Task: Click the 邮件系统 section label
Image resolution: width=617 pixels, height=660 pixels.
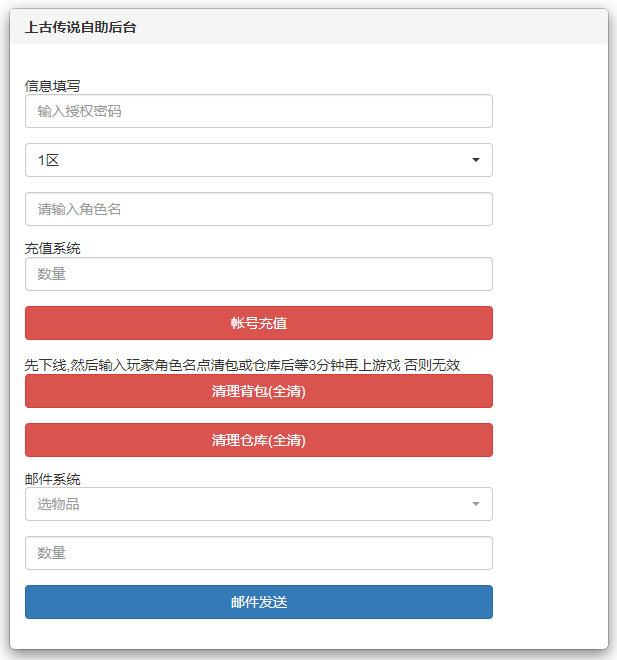Action: 53,479
